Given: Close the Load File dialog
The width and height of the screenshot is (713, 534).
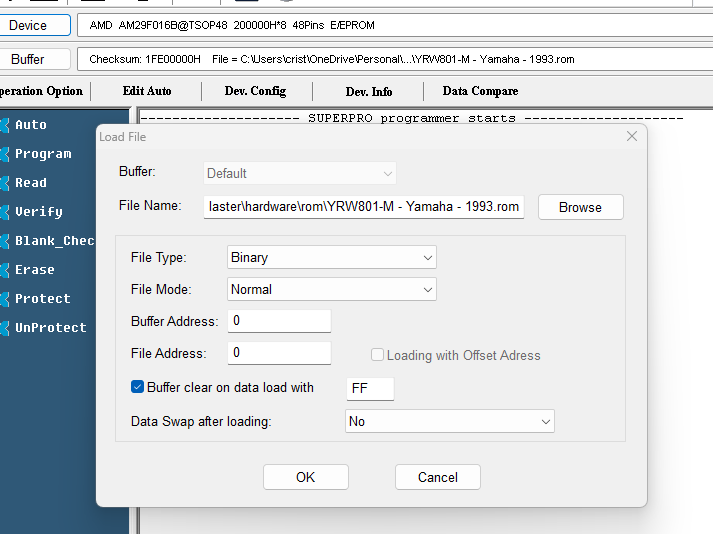Looking at the screenshot, I should point(631,136).
